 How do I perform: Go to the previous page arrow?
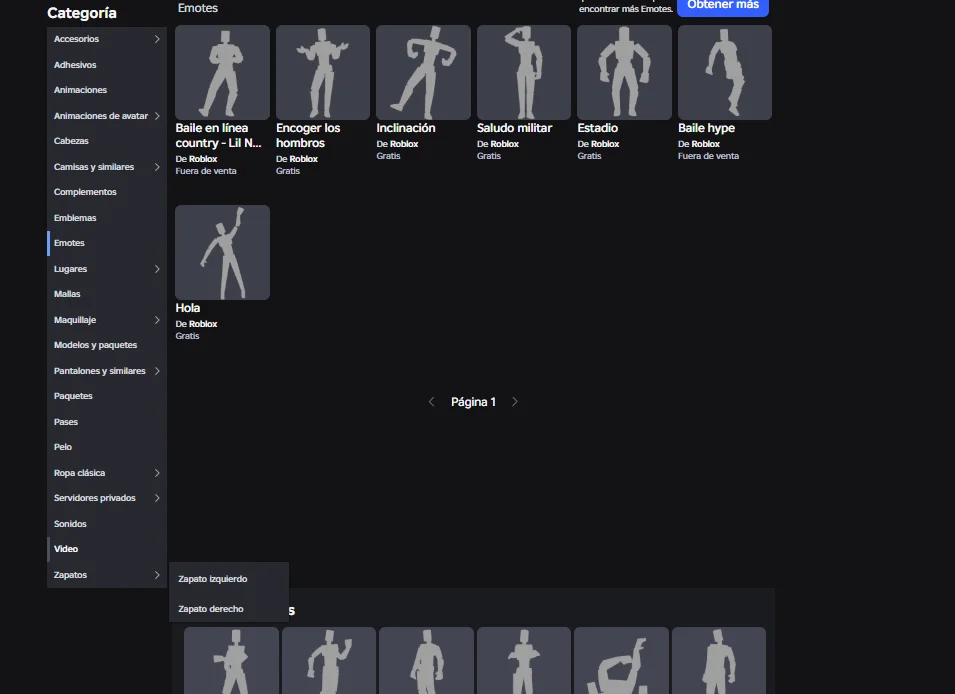[x=431, y=402]
